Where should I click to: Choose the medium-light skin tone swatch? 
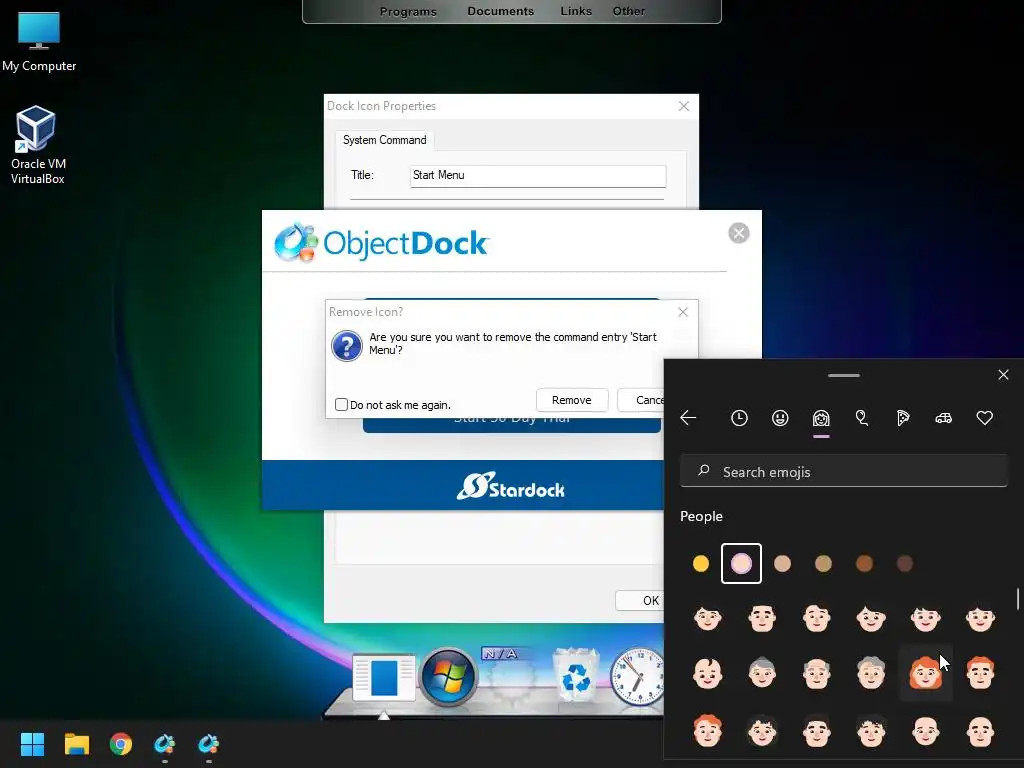[782, 564]
